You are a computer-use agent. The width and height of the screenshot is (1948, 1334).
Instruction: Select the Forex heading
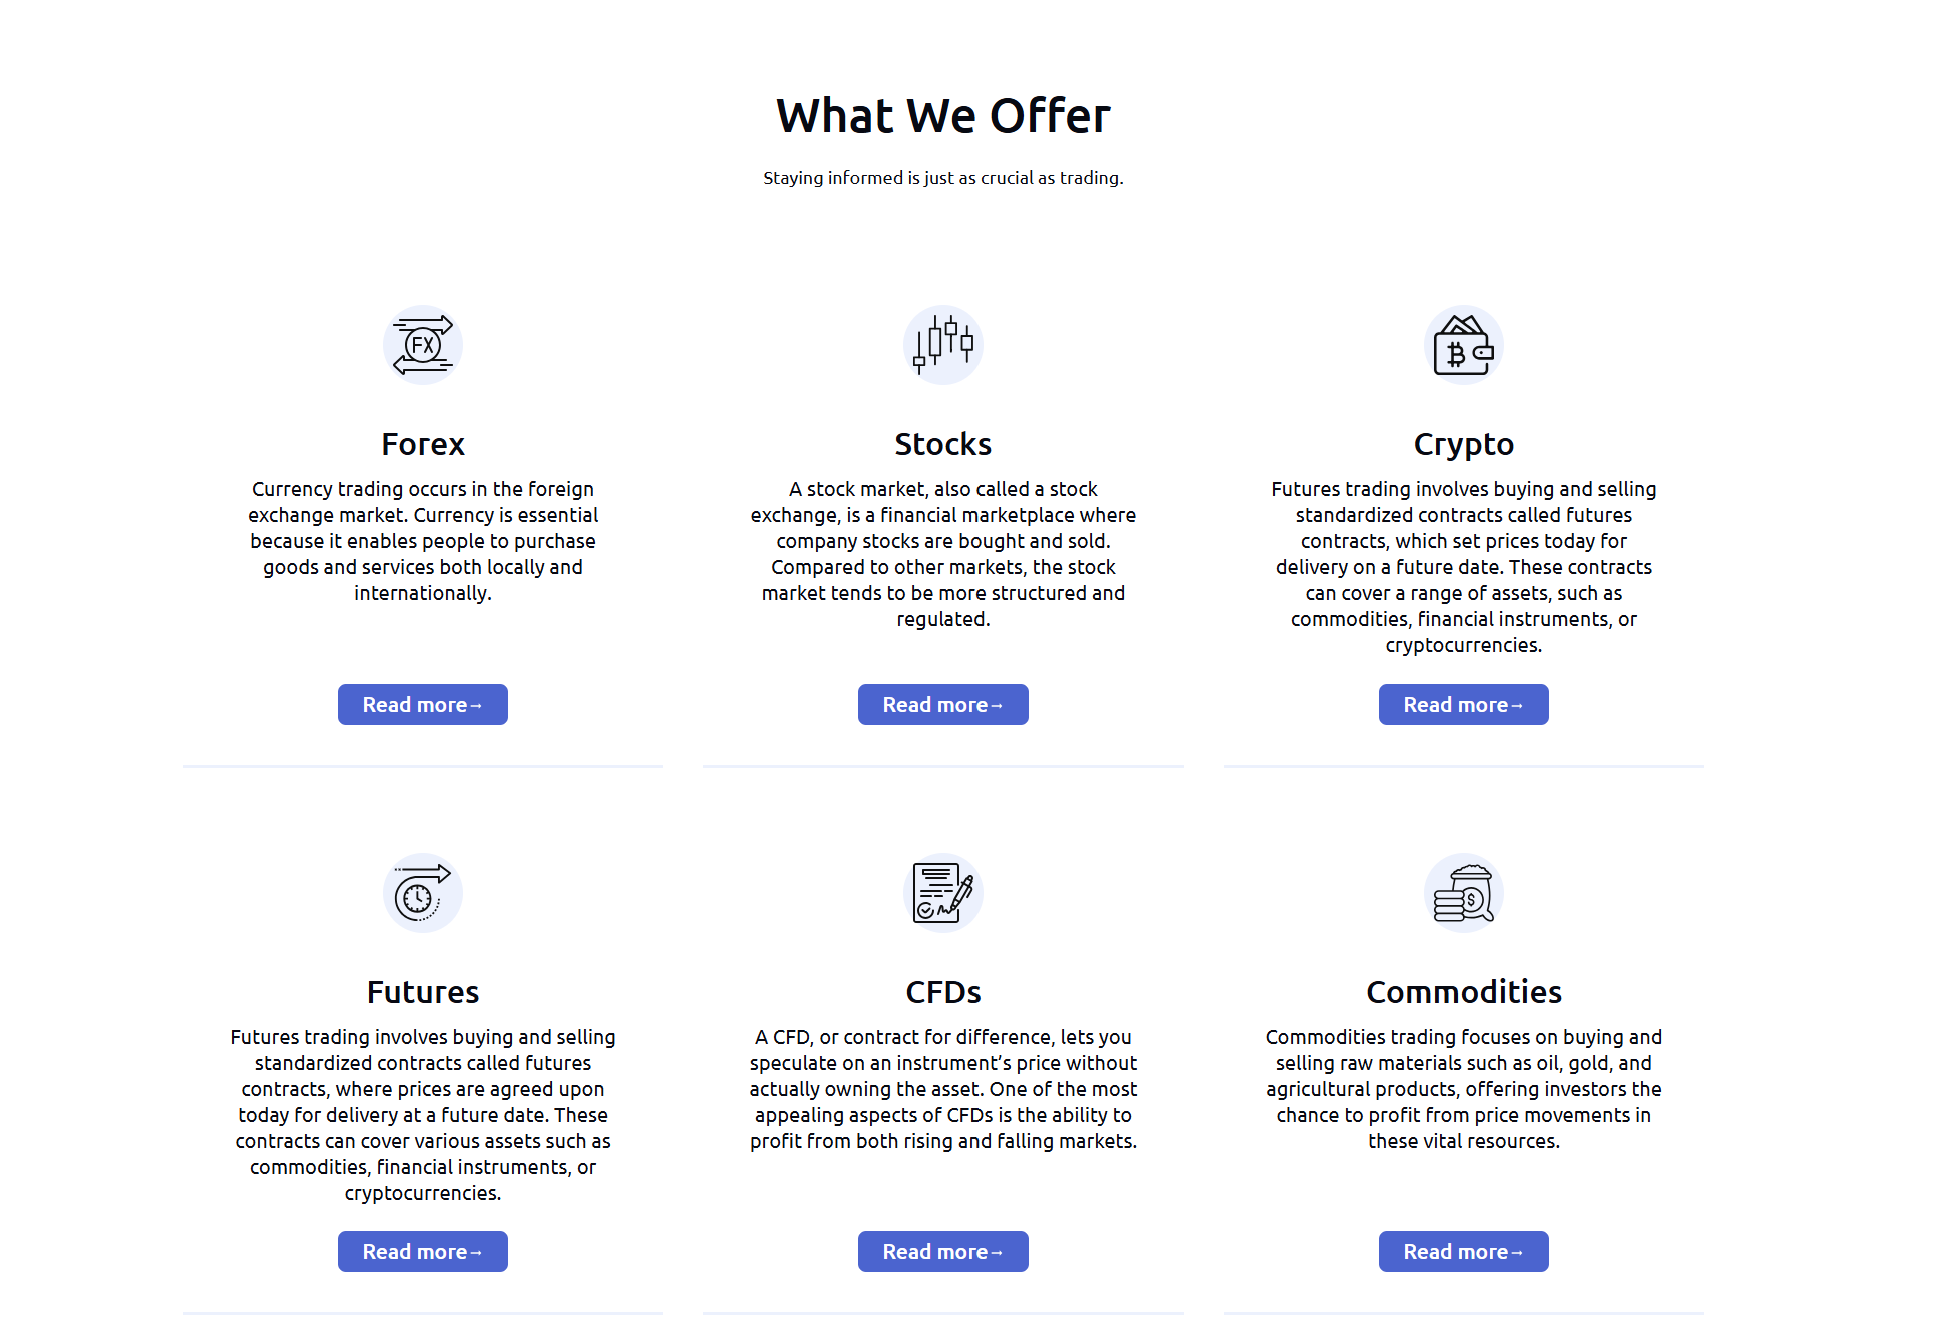click(x=422, y=443)
